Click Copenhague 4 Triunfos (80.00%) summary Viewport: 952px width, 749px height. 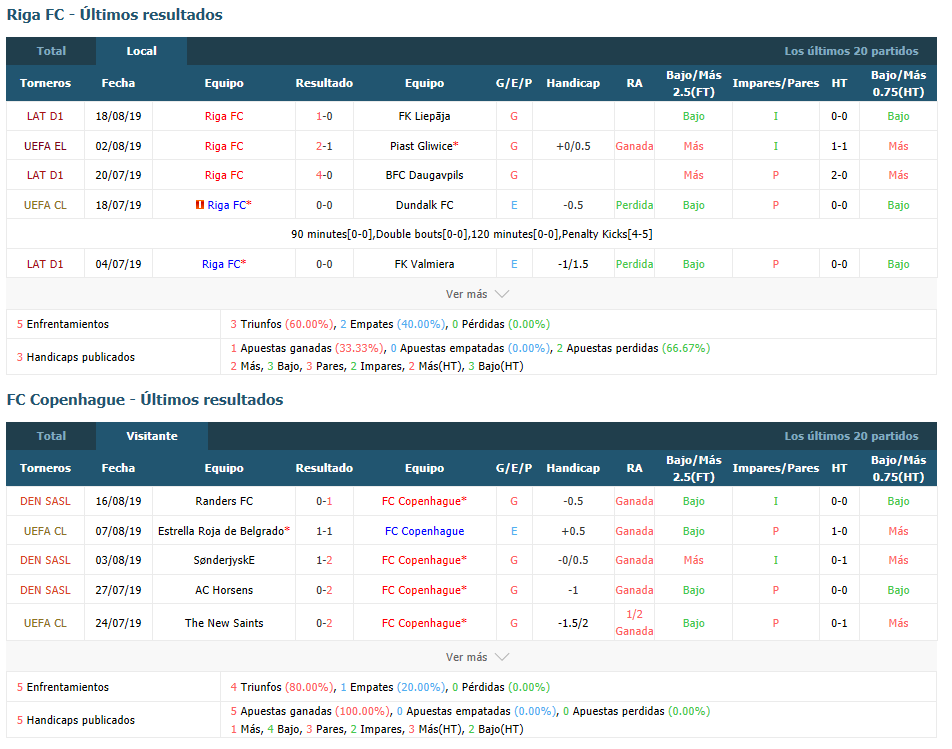pyautogui.click(x=282, y=687)
